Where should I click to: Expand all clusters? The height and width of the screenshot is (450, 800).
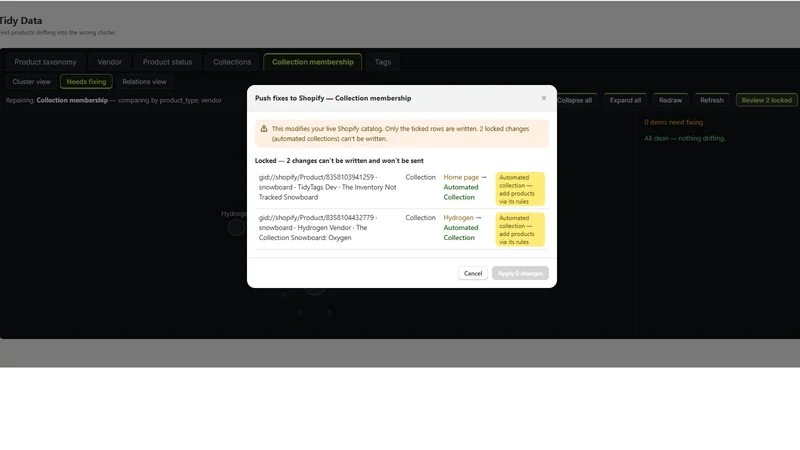click(x=625, y=100)
